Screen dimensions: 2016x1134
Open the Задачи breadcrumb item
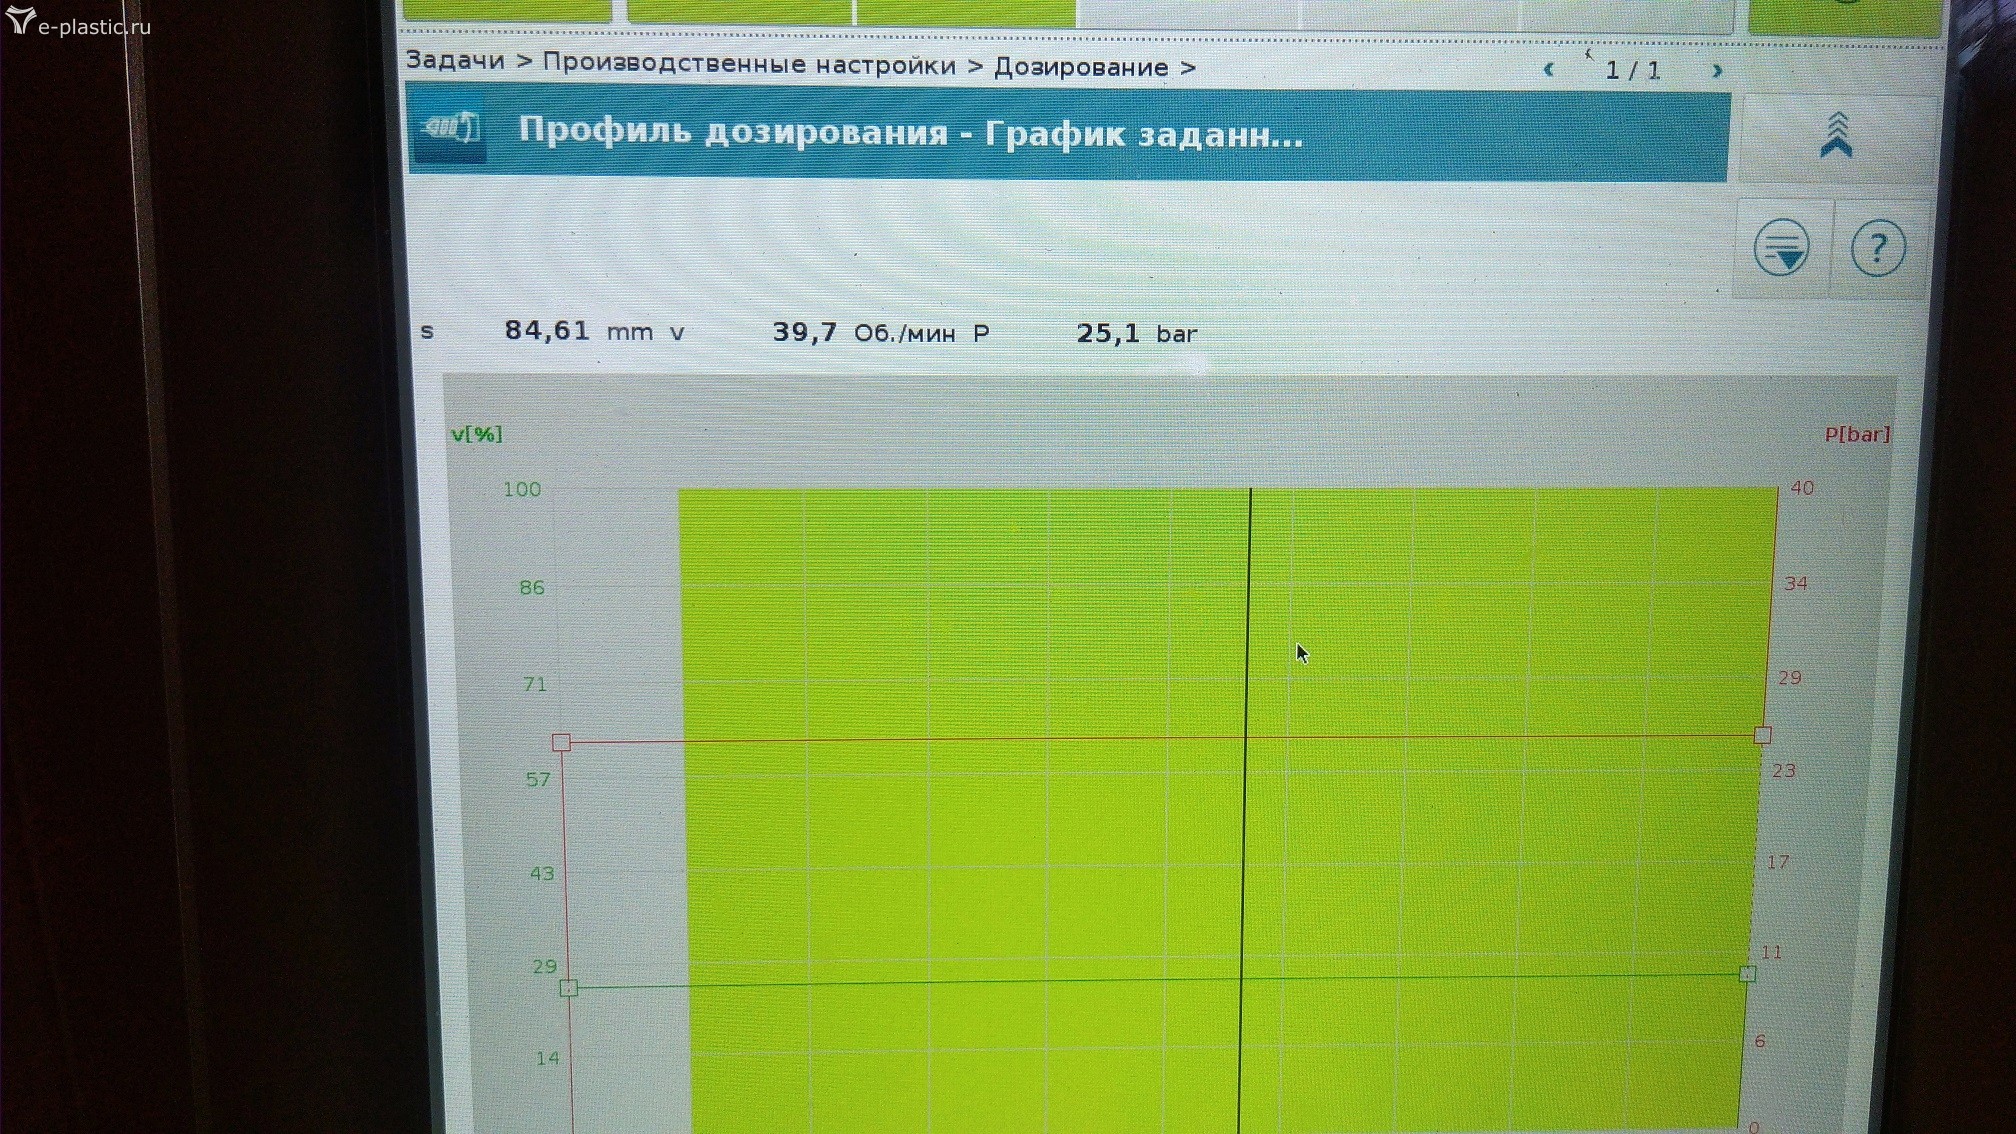click(x=455, y=61)
